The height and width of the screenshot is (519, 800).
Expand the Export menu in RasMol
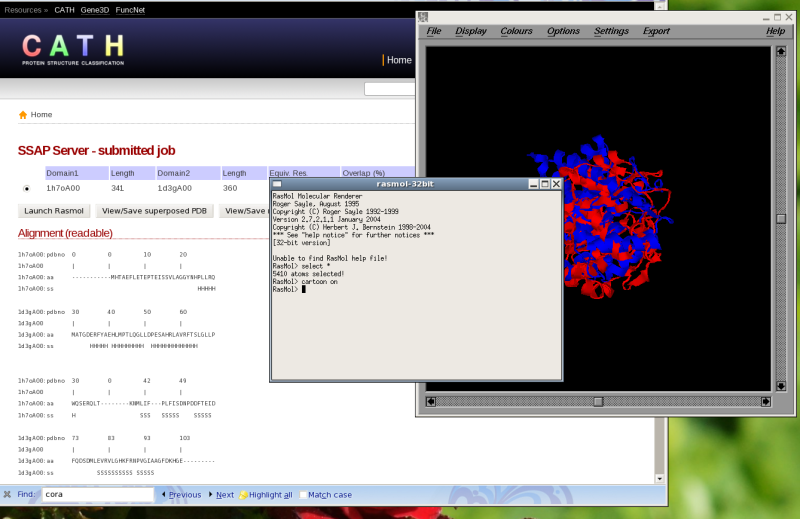pyautogui.click(x=656, y=31)
